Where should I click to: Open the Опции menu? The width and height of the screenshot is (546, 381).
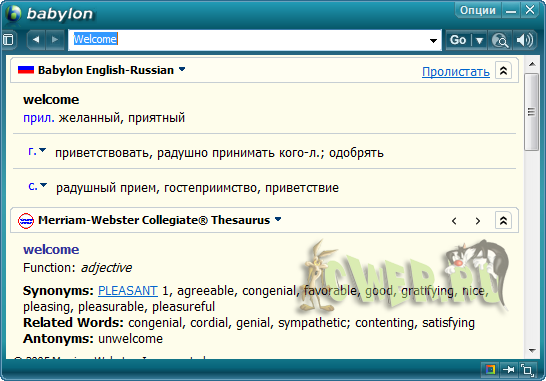click(x=477, y=10)
